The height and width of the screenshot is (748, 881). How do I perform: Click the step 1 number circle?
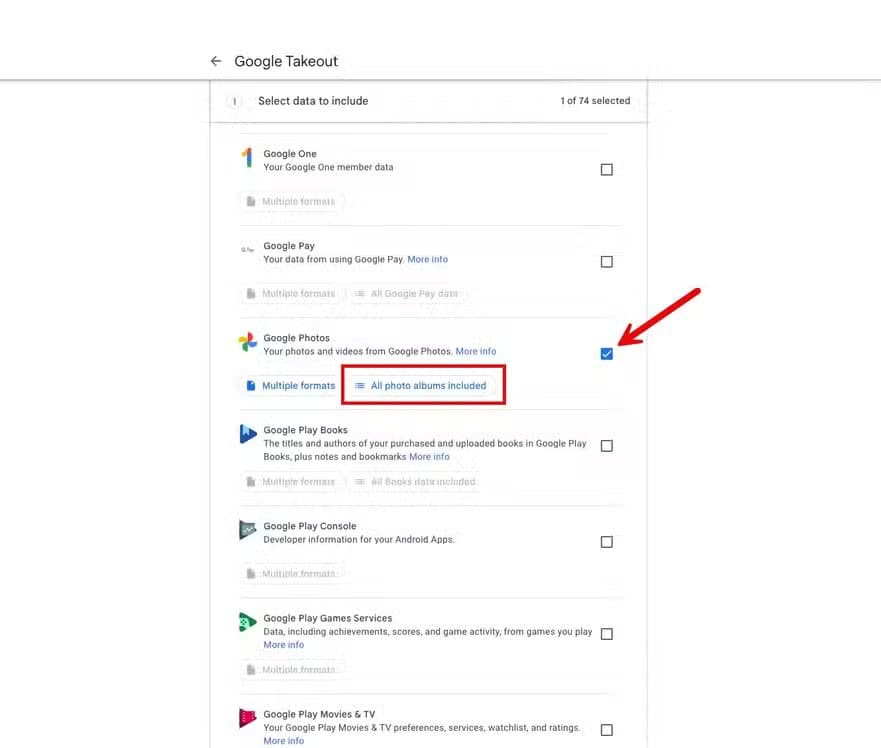(x=234, y=102)
